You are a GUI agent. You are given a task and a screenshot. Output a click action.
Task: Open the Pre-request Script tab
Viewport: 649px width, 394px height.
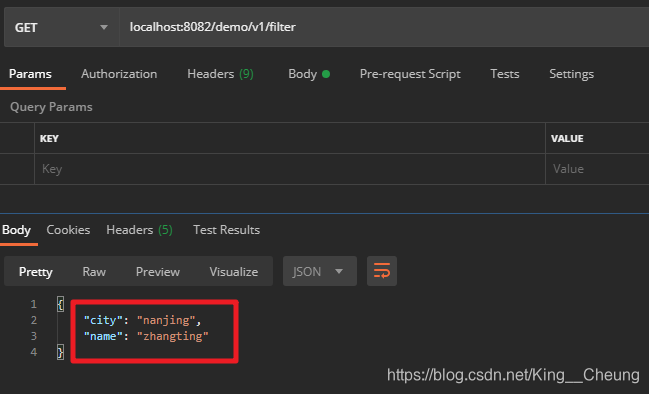click(410, 74)
